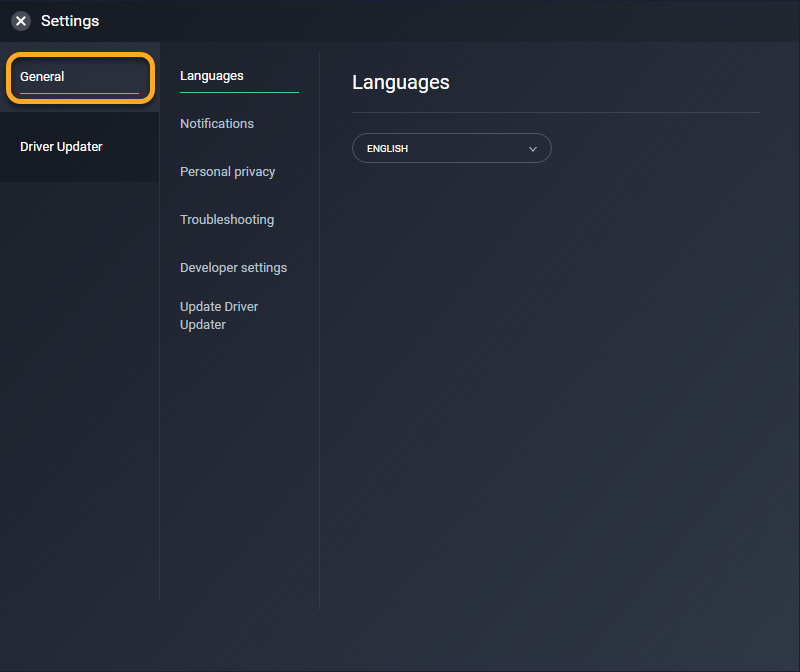Click the white underline beneath General
This screenshot has width=800, height=672.
[79, 93]
